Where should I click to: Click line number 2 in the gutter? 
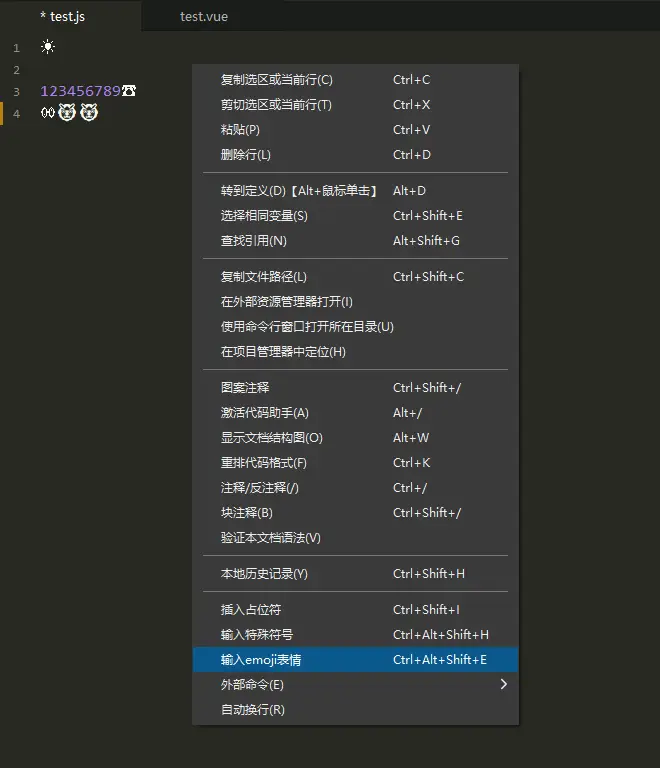coord(16,70)
